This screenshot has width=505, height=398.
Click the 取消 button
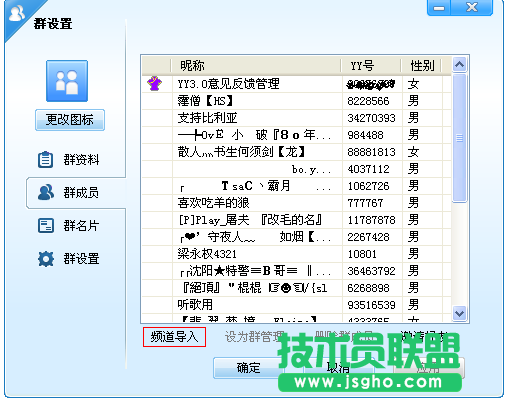(338, 368)
